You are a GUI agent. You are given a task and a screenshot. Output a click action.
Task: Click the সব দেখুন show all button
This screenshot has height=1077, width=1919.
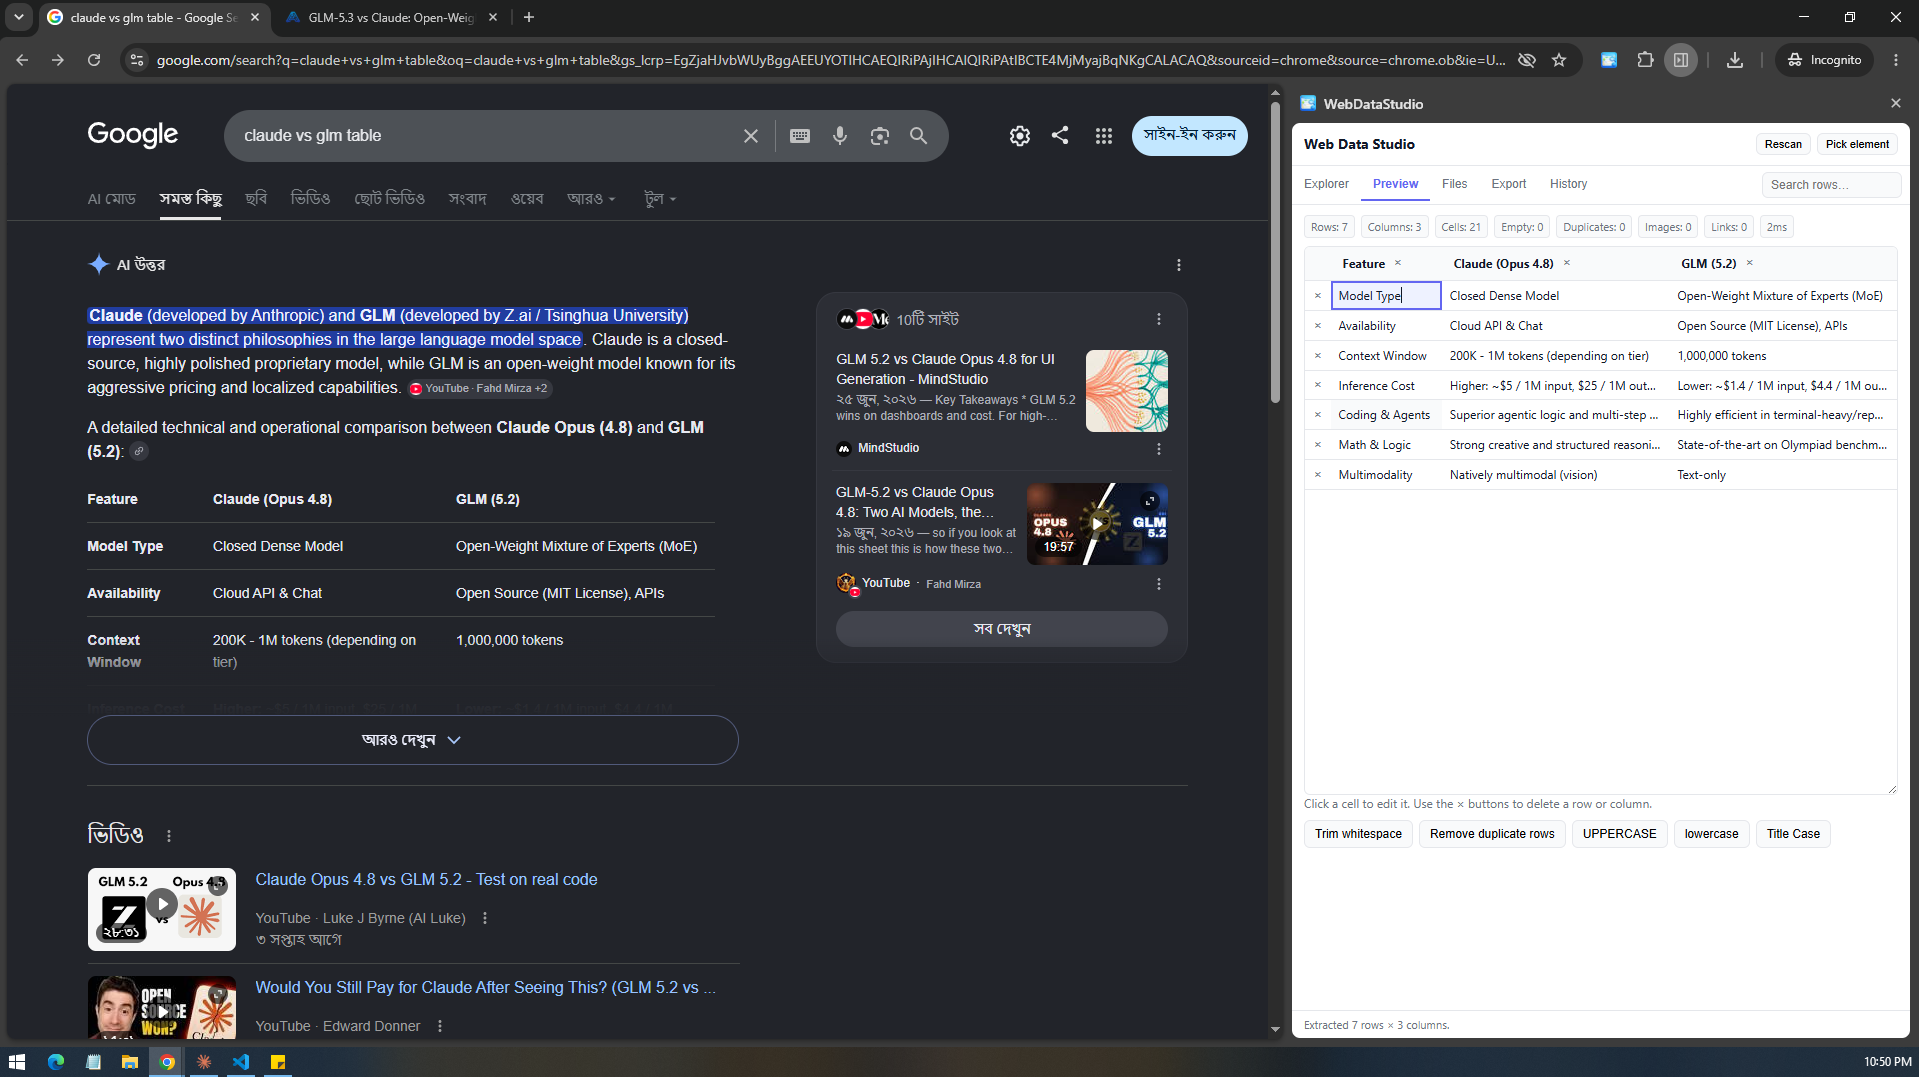(1001, 629)
